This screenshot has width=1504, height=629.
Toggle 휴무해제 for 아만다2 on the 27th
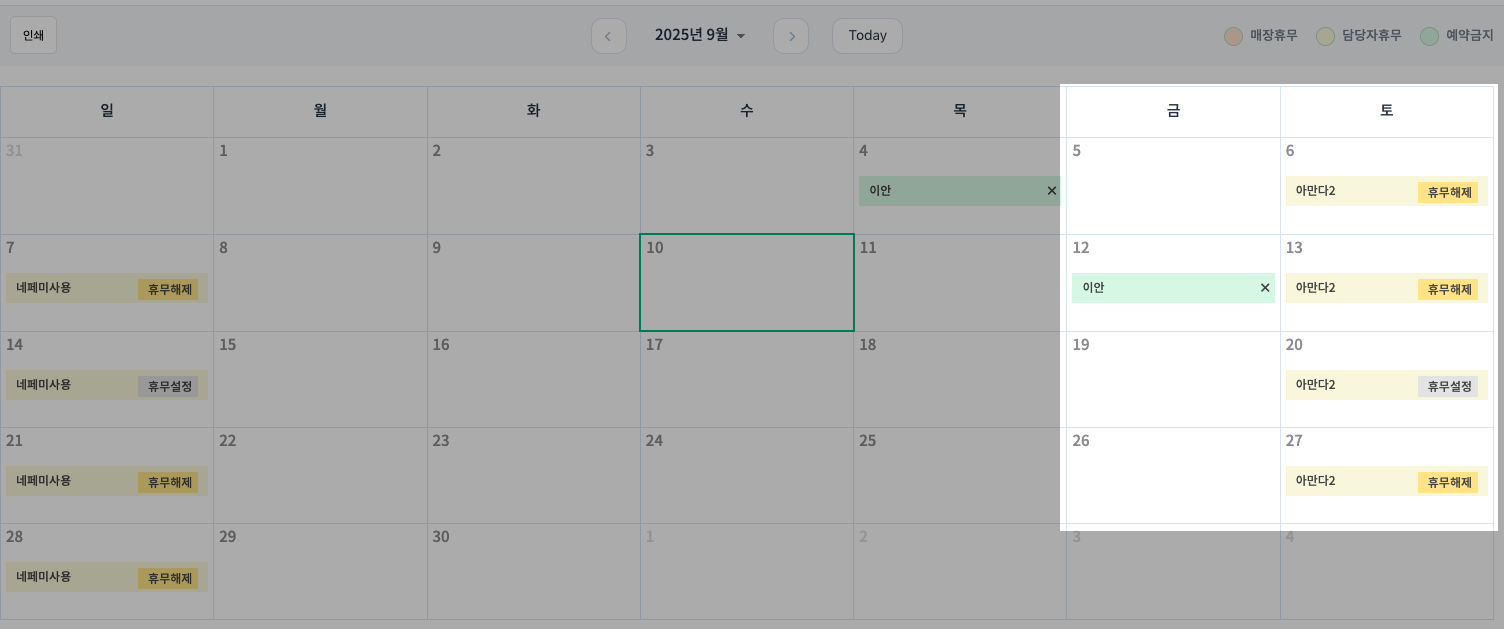coord(1448,482)
